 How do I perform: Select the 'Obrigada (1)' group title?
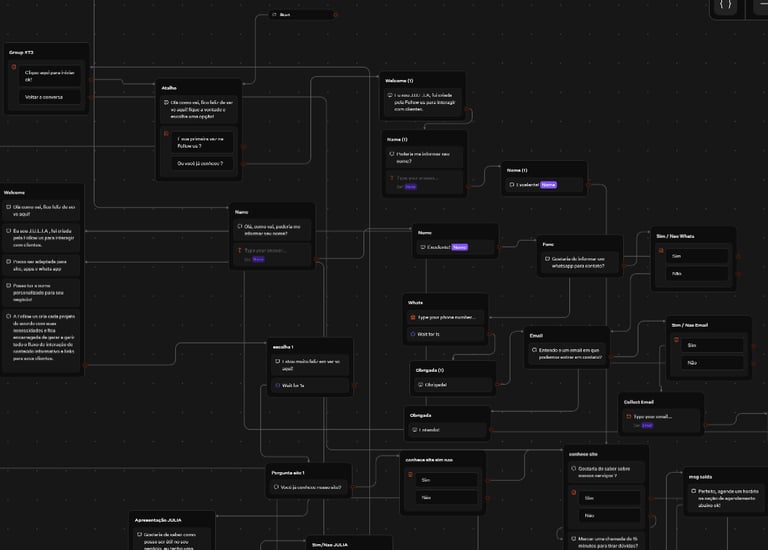[430, 370]
